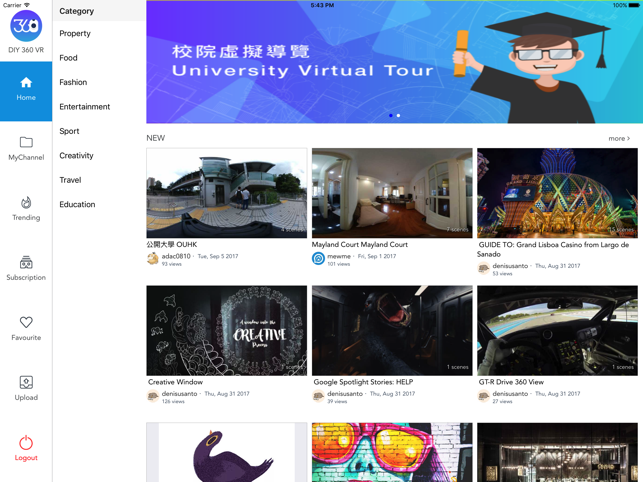This screenshot has height=482, width=643.
Task: Click the Category header
Action: point(77,11)
